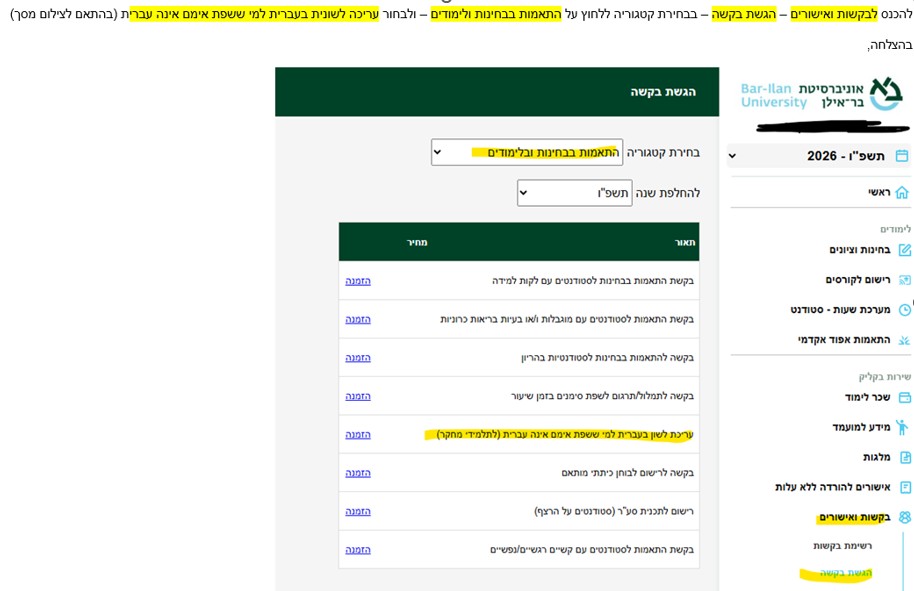Click the מלגות icon in sidebar
This screenshot has height=591, width=914.
point(904,457)
